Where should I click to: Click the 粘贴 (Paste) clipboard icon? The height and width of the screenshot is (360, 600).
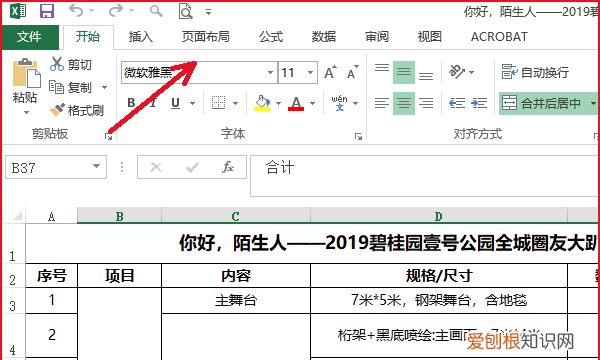[x=26, y=73]
